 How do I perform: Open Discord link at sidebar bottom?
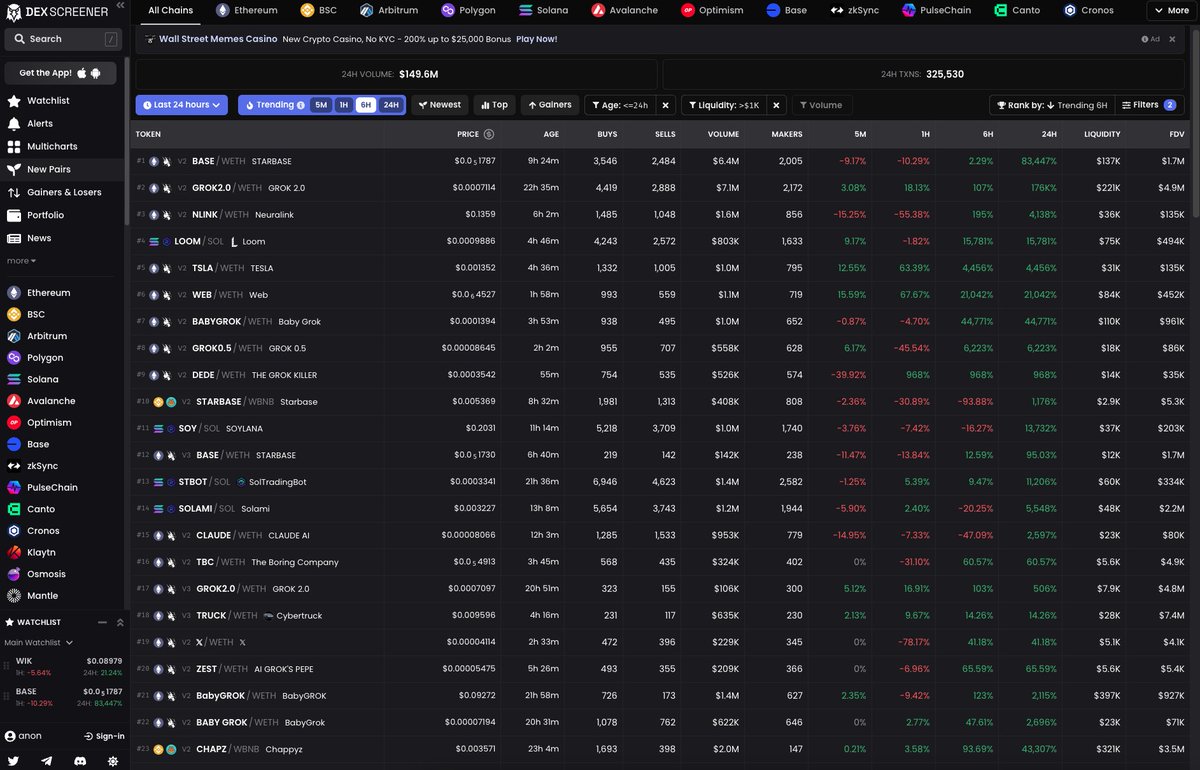[80, 761]
